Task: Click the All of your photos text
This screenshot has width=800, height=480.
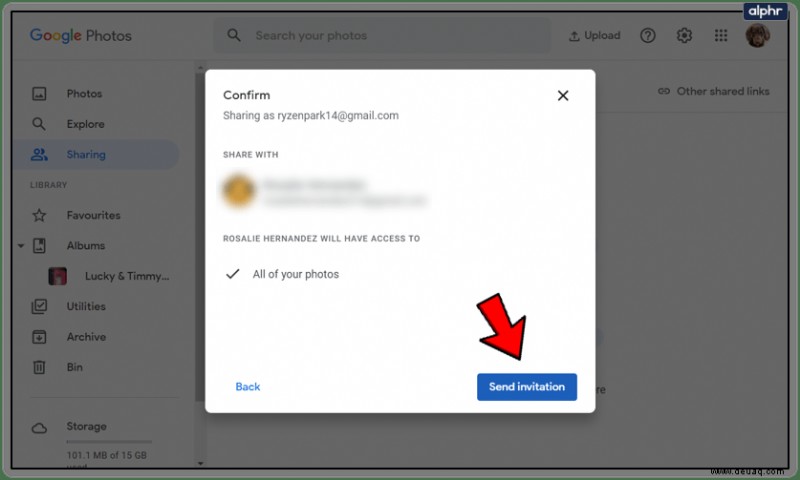Action: point(295,274)
